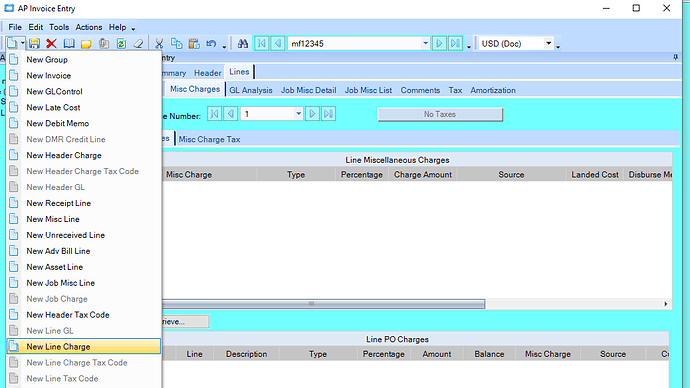Select New Misc Line menu entry
This screenshot has width=690, height=388.
point(84,219)
